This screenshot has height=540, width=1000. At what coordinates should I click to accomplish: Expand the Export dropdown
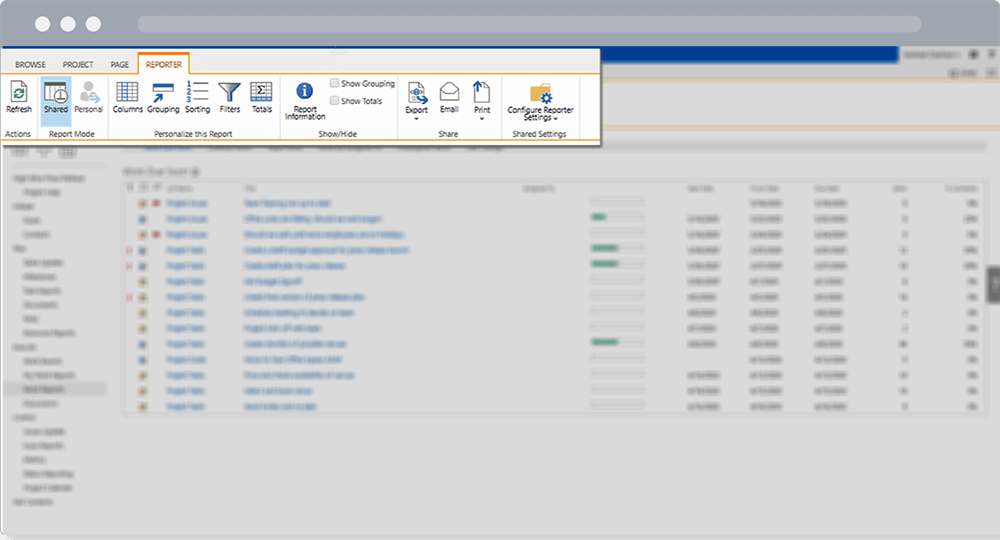coord(416,100)
